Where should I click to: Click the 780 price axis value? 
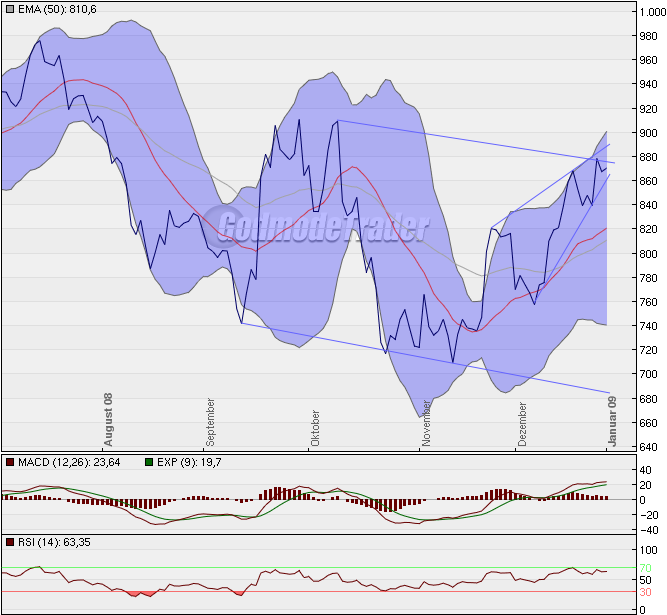649,278
